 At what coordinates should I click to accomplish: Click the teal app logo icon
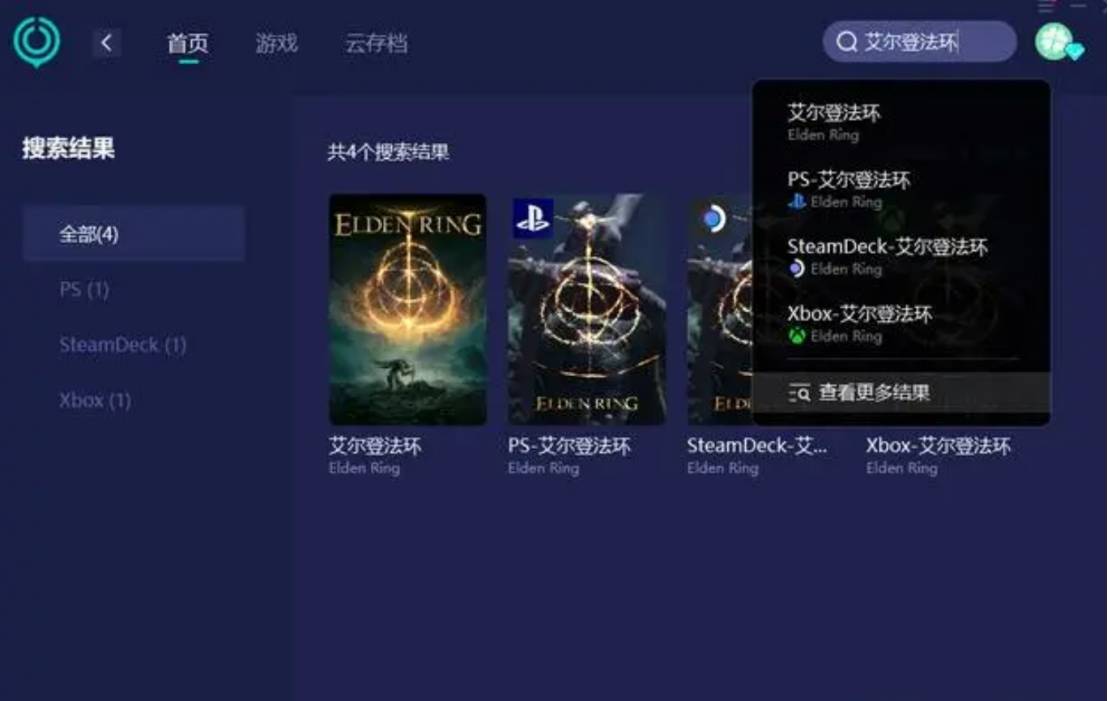click(36, 42)
